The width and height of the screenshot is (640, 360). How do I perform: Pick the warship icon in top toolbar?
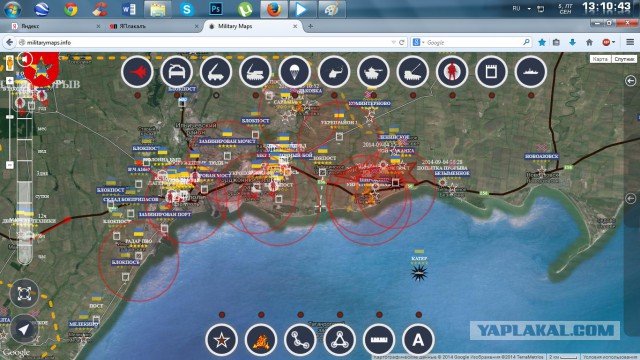[x=531, y=72]
